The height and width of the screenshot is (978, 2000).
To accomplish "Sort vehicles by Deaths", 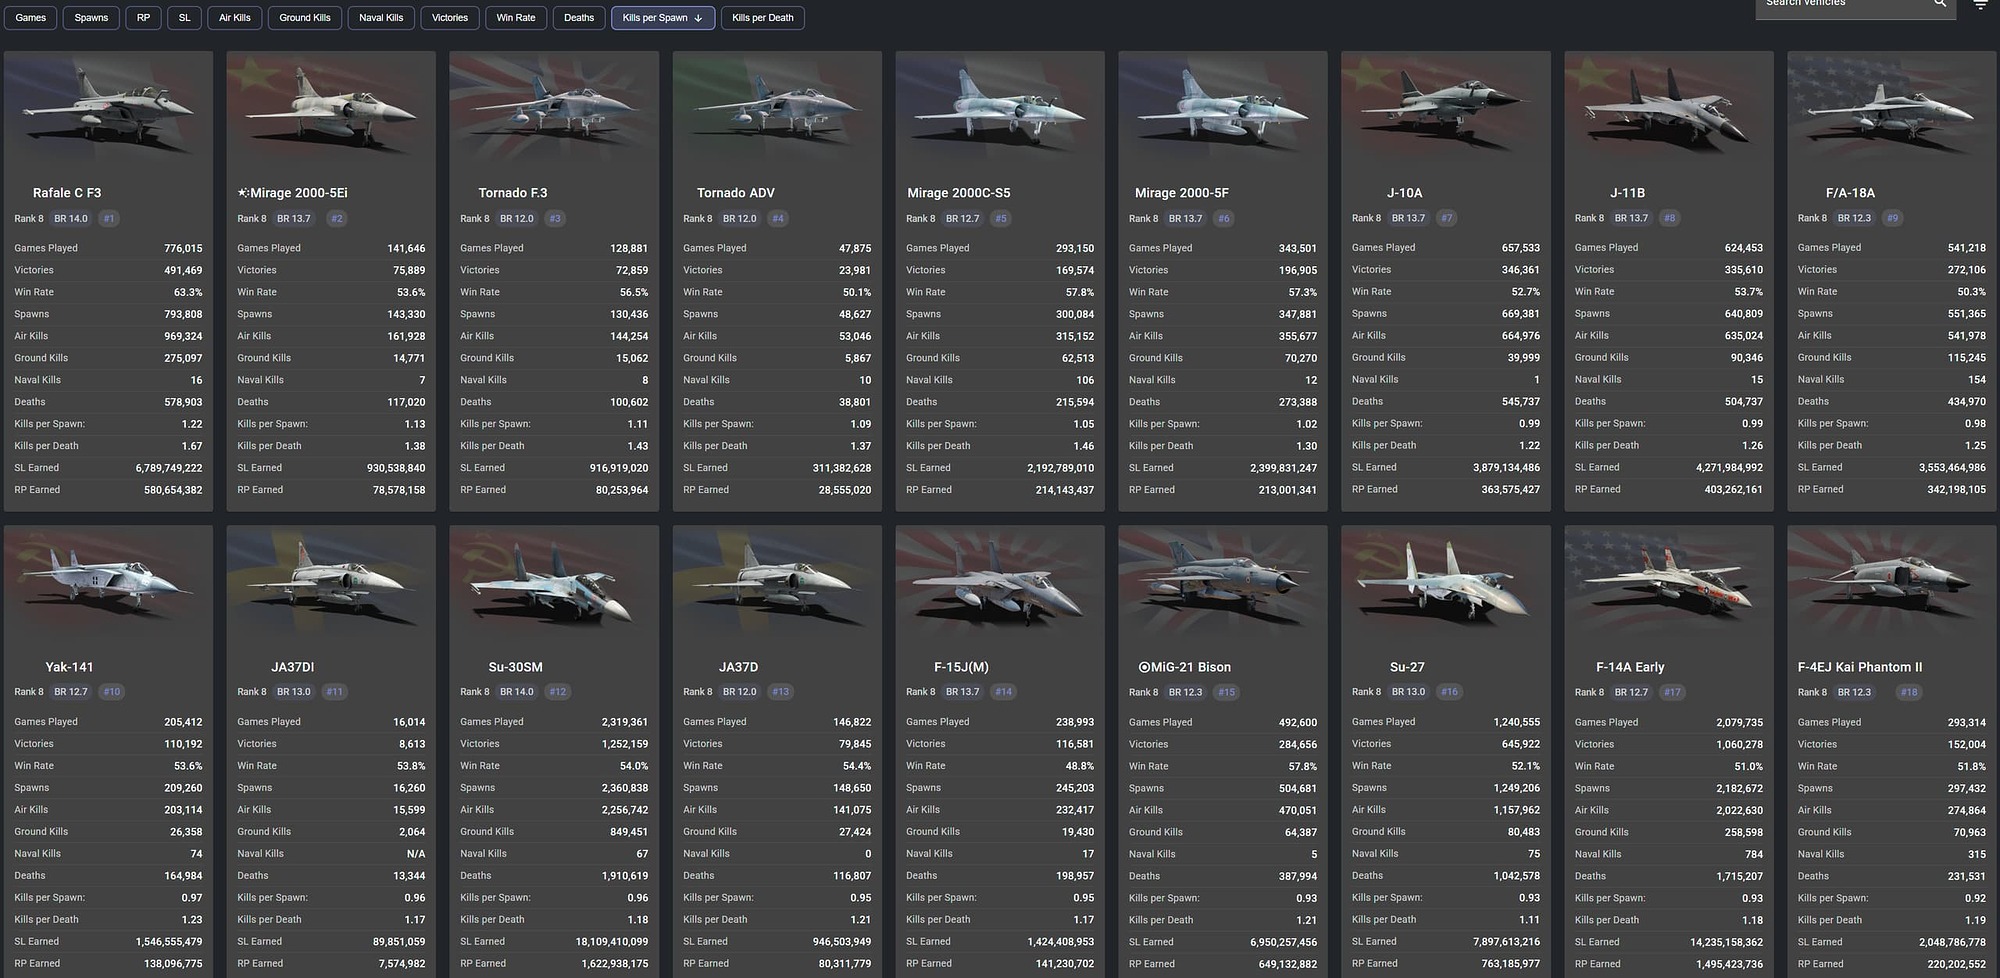I will pyautogui.click(x=578, y=17).
